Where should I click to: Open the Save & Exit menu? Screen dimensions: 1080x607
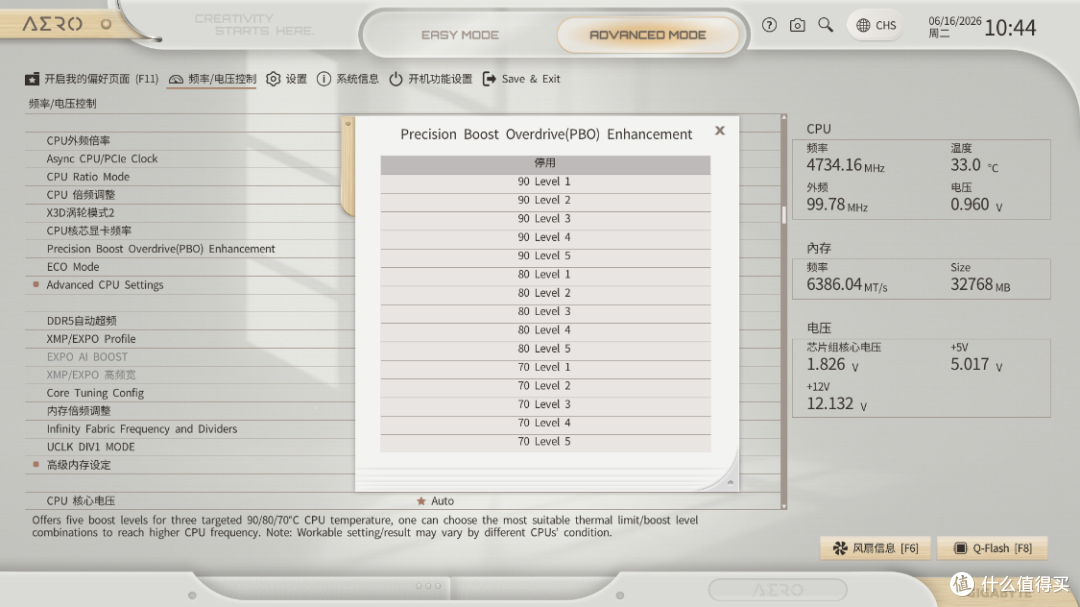521,79
